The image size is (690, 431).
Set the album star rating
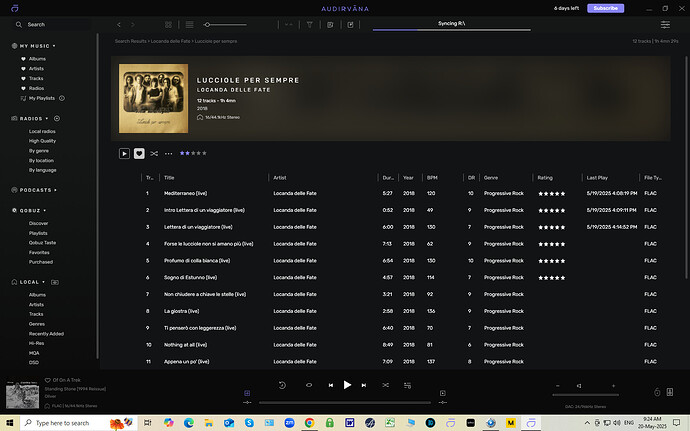[x=193, y=153]
